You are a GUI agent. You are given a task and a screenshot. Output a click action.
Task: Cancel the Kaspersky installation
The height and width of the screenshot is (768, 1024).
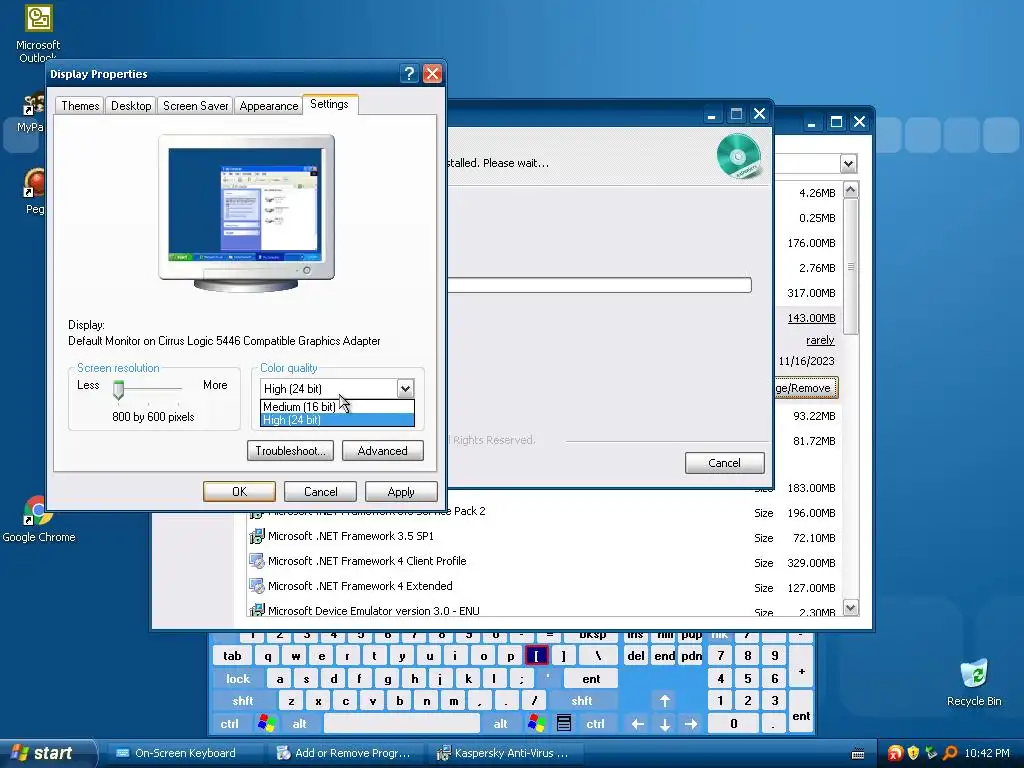[724, 463]
